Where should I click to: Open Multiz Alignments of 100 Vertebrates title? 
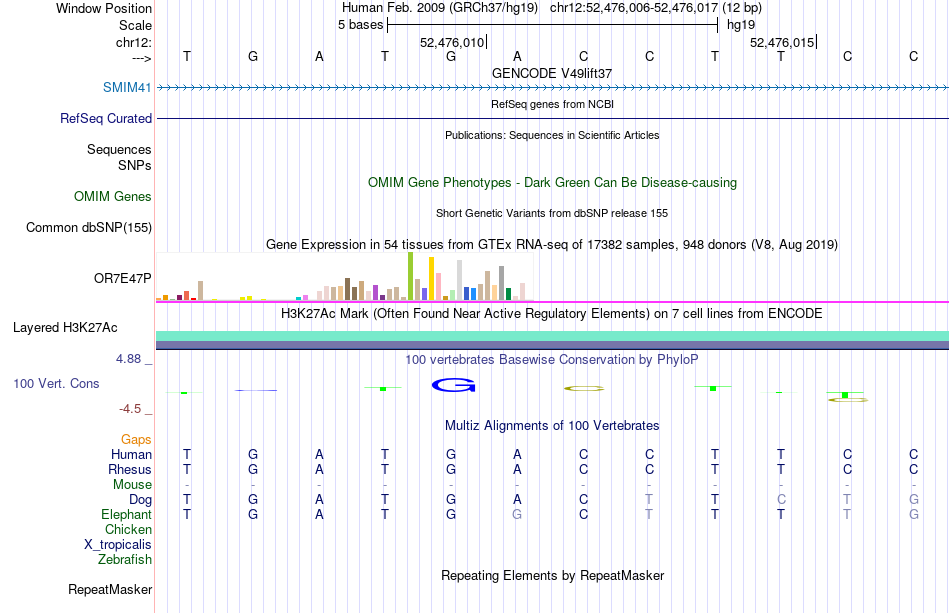click(x=552, y=425)
